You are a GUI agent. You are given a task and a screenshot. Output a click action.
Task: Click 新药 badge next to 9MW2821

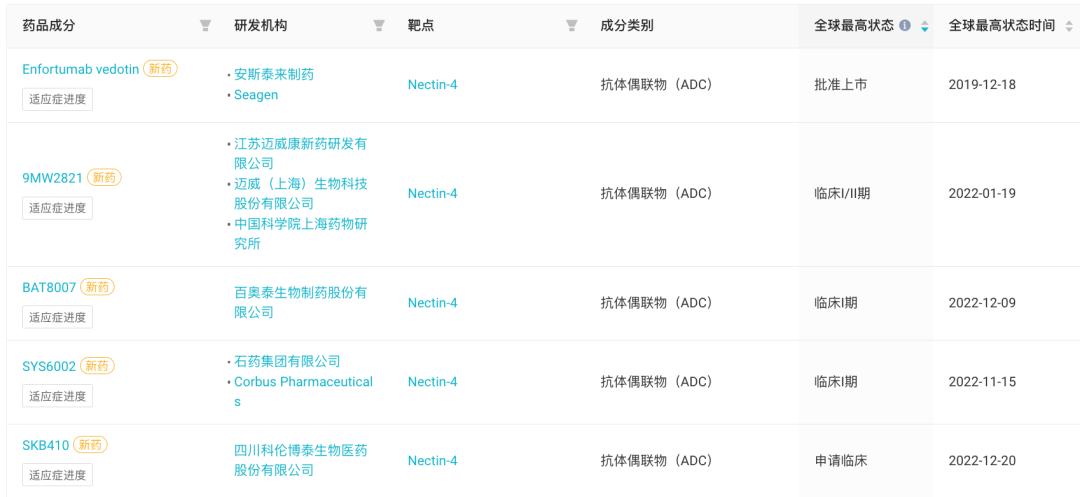click(x=104, y=178)
